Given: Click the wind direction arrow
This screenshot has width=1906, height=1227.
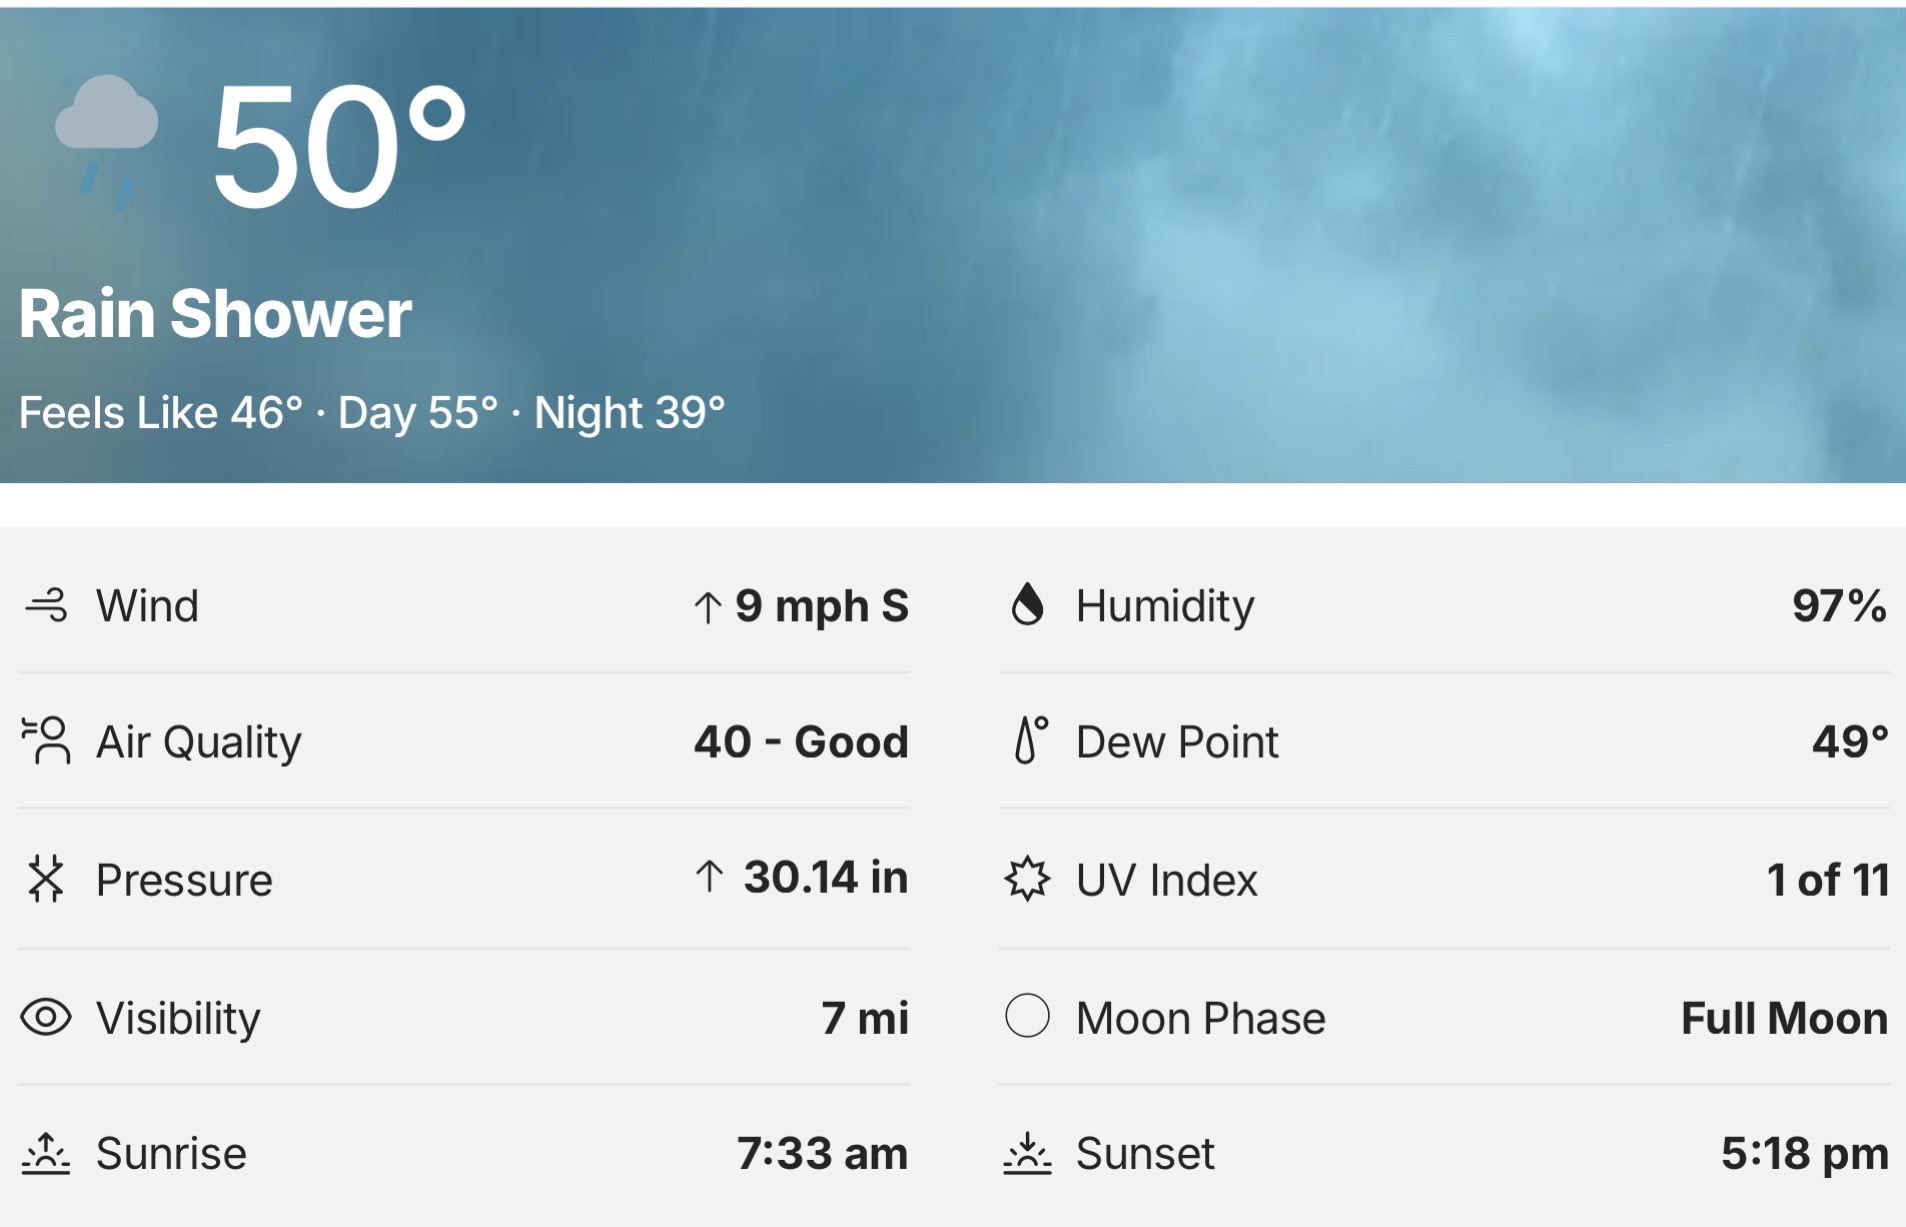Looking at the screenshot, I should coord(708,607).
